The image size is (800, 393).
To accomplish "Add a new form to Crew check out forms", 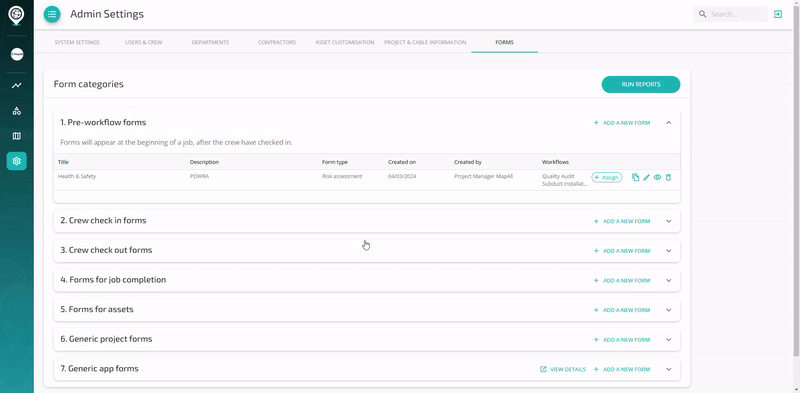I will point(622,251).
